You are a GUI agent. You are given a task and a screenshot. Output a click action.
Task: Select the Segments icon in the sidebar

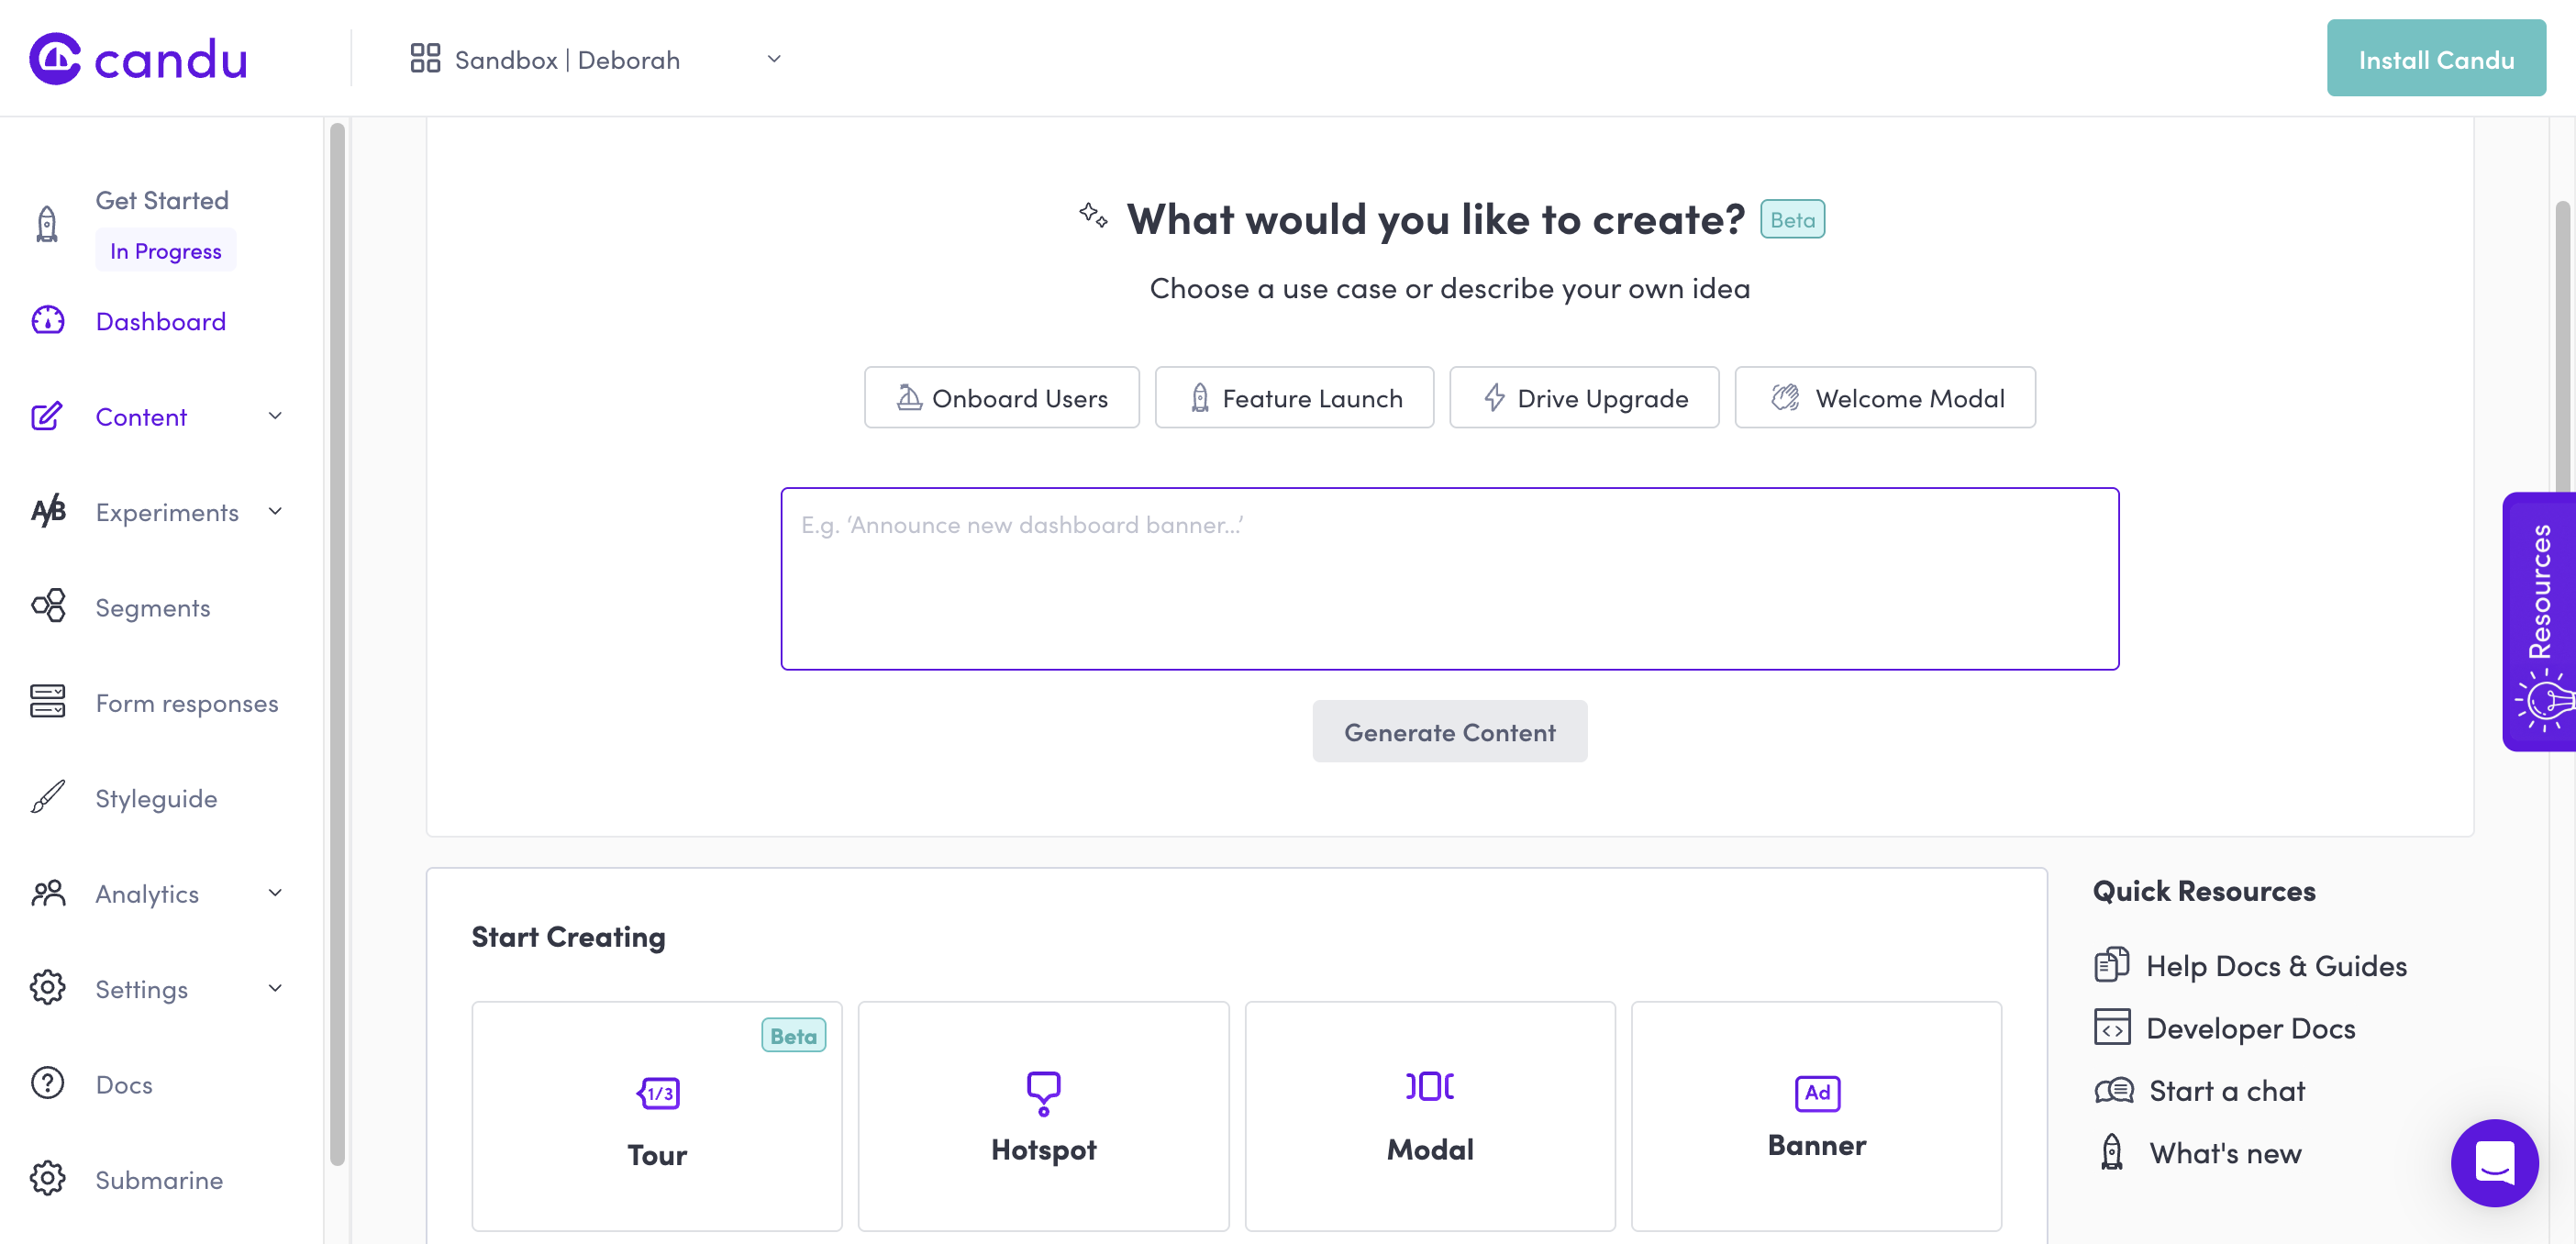tap(47, 606)
